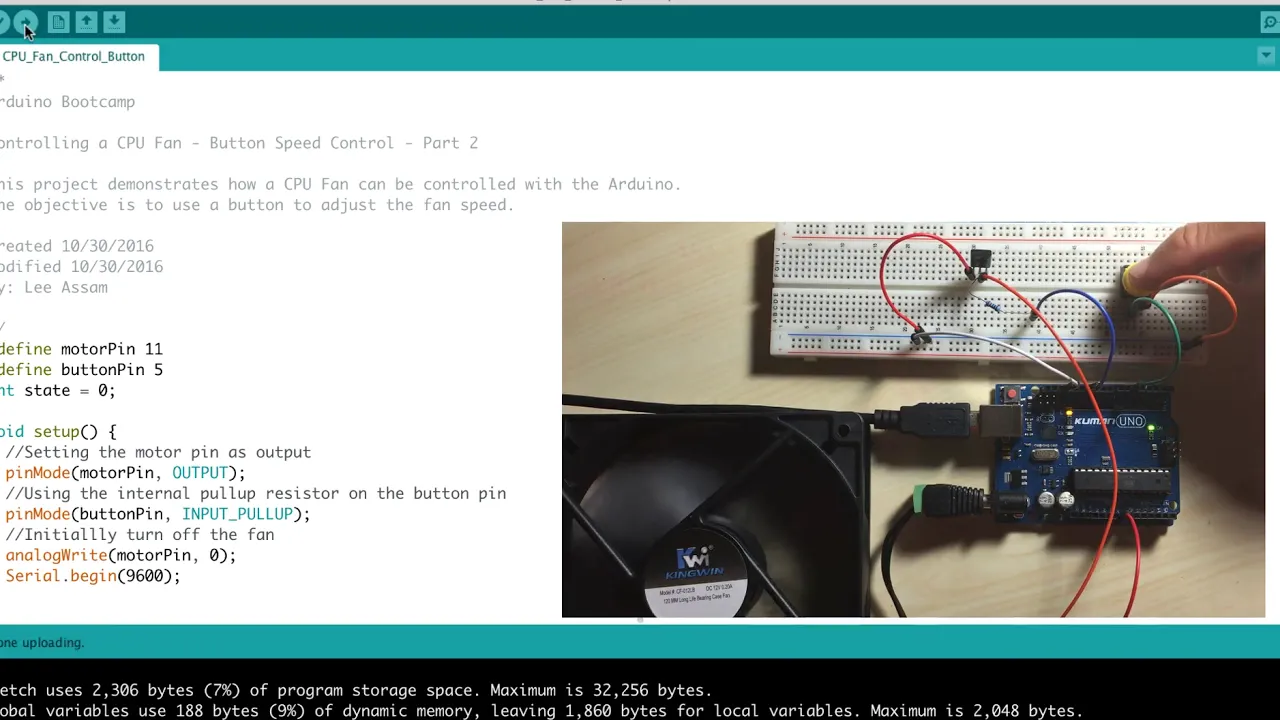Open a sketch with the up-arrow icon
Image resolution: width=1280 pixels, height=720 pixels.
(87, 22)
